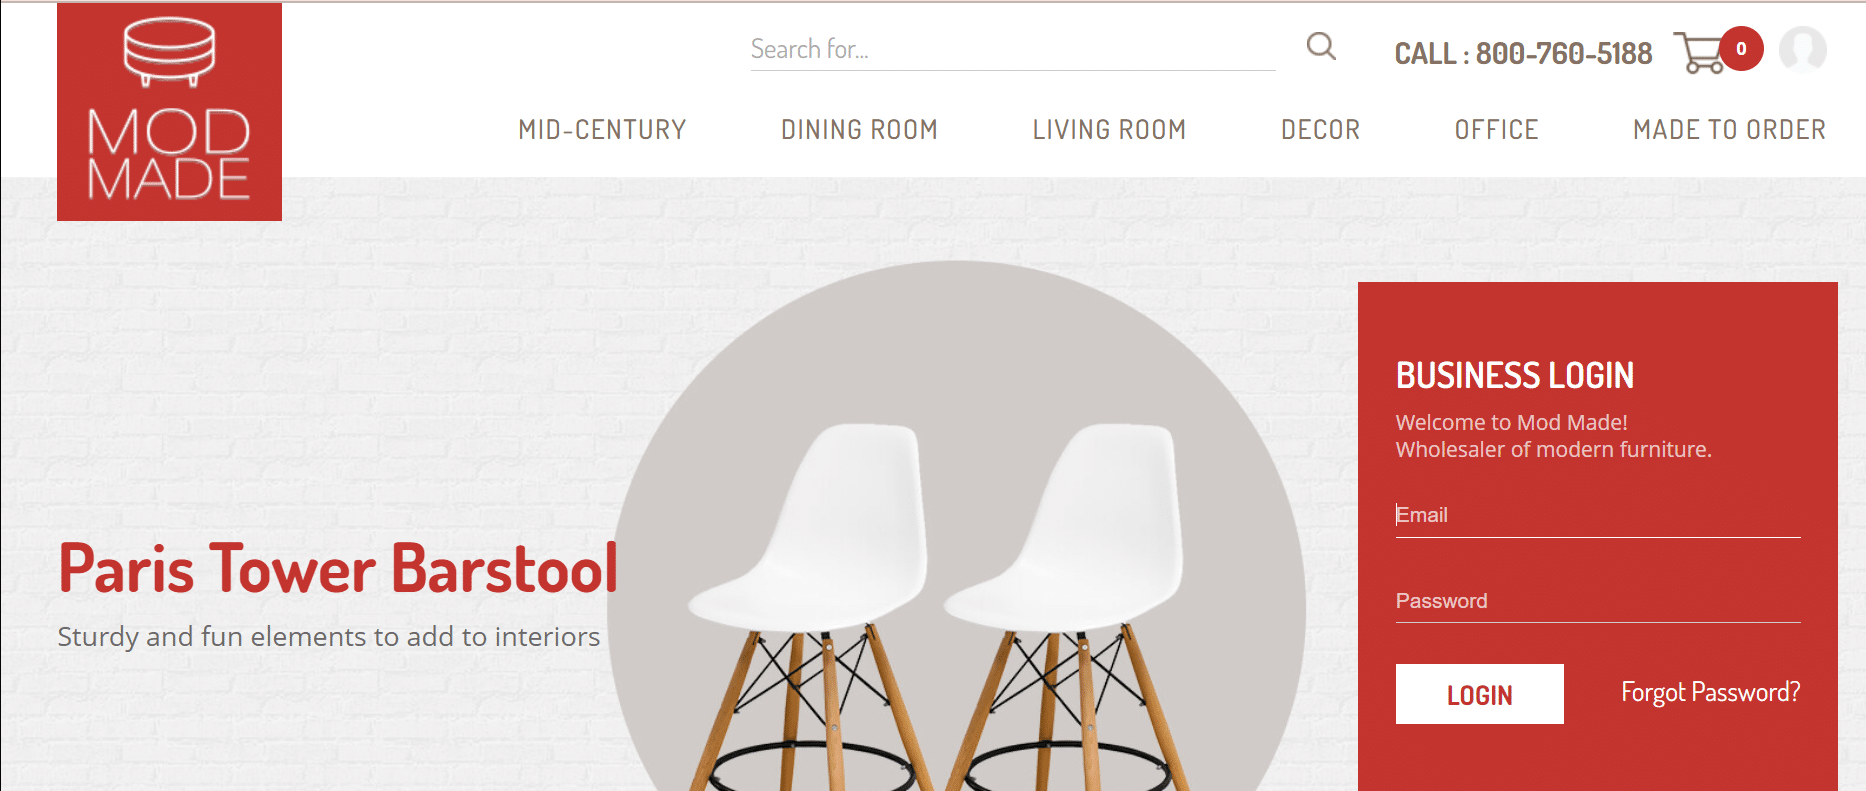Image resolution: width=1866 pixels, height=791 pixels.
Task: Click the Sturdy and fun elements tagline
Action: (329, 637)
